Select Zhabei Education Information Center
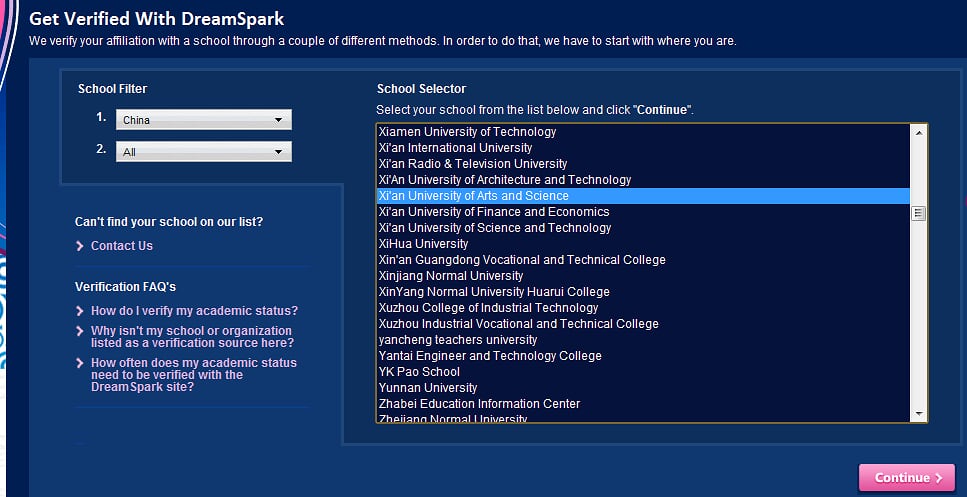The height and width of the screenshot is (497, 967). (x=643, y=404)
